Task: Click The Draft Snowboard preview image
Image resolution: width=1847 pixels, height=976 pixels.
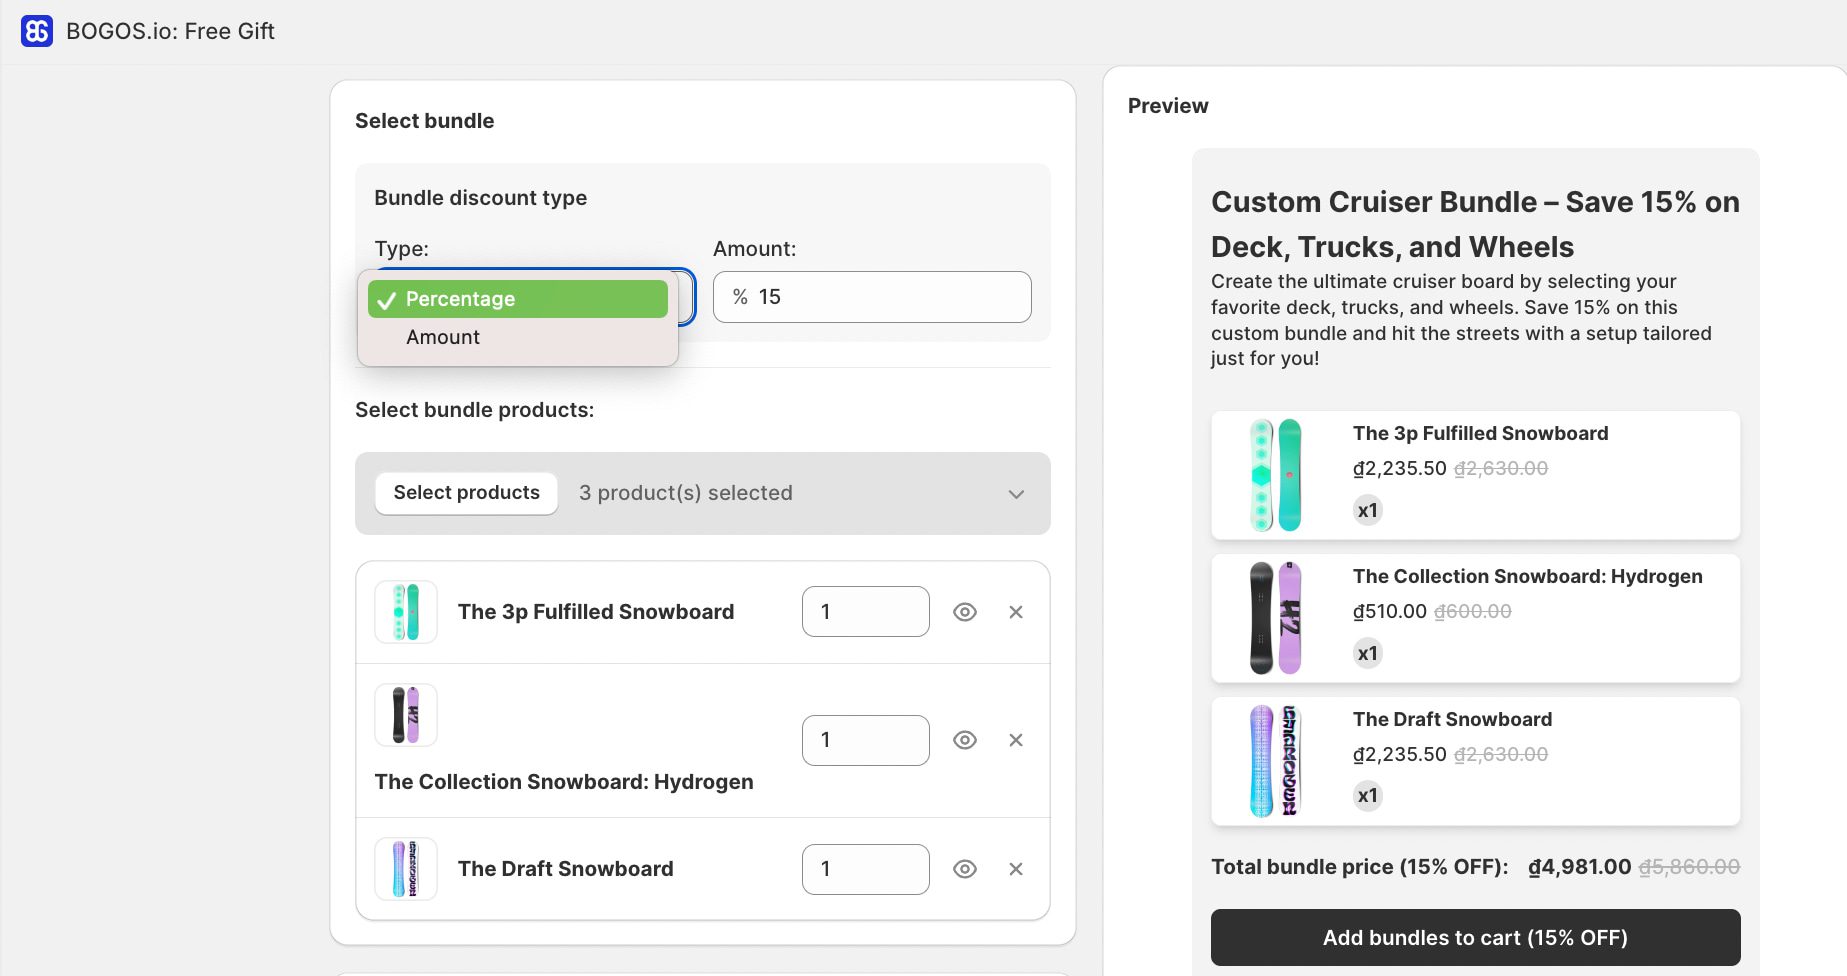Action: [x=1275, y=761]
